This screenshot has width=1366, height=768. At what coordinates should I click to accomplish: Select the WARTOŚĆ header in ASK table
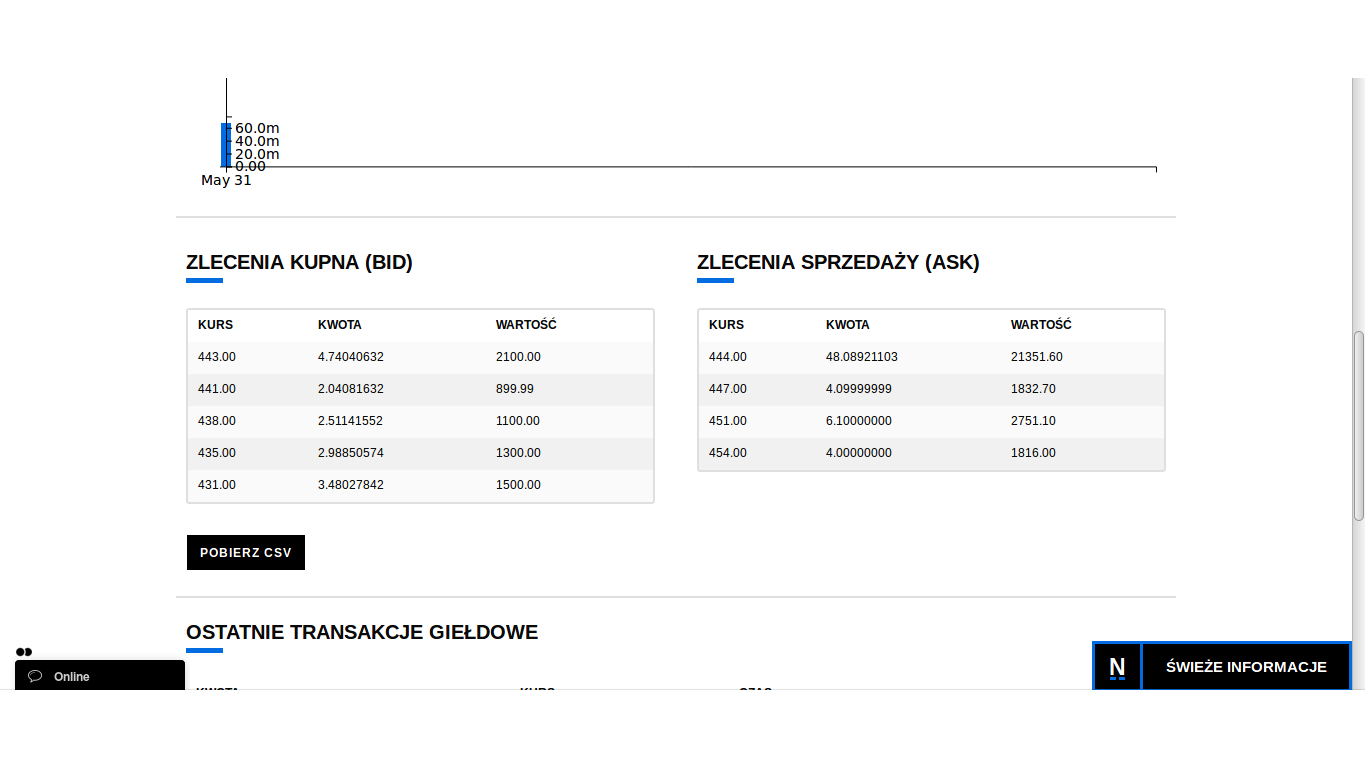pos(1041,325)
